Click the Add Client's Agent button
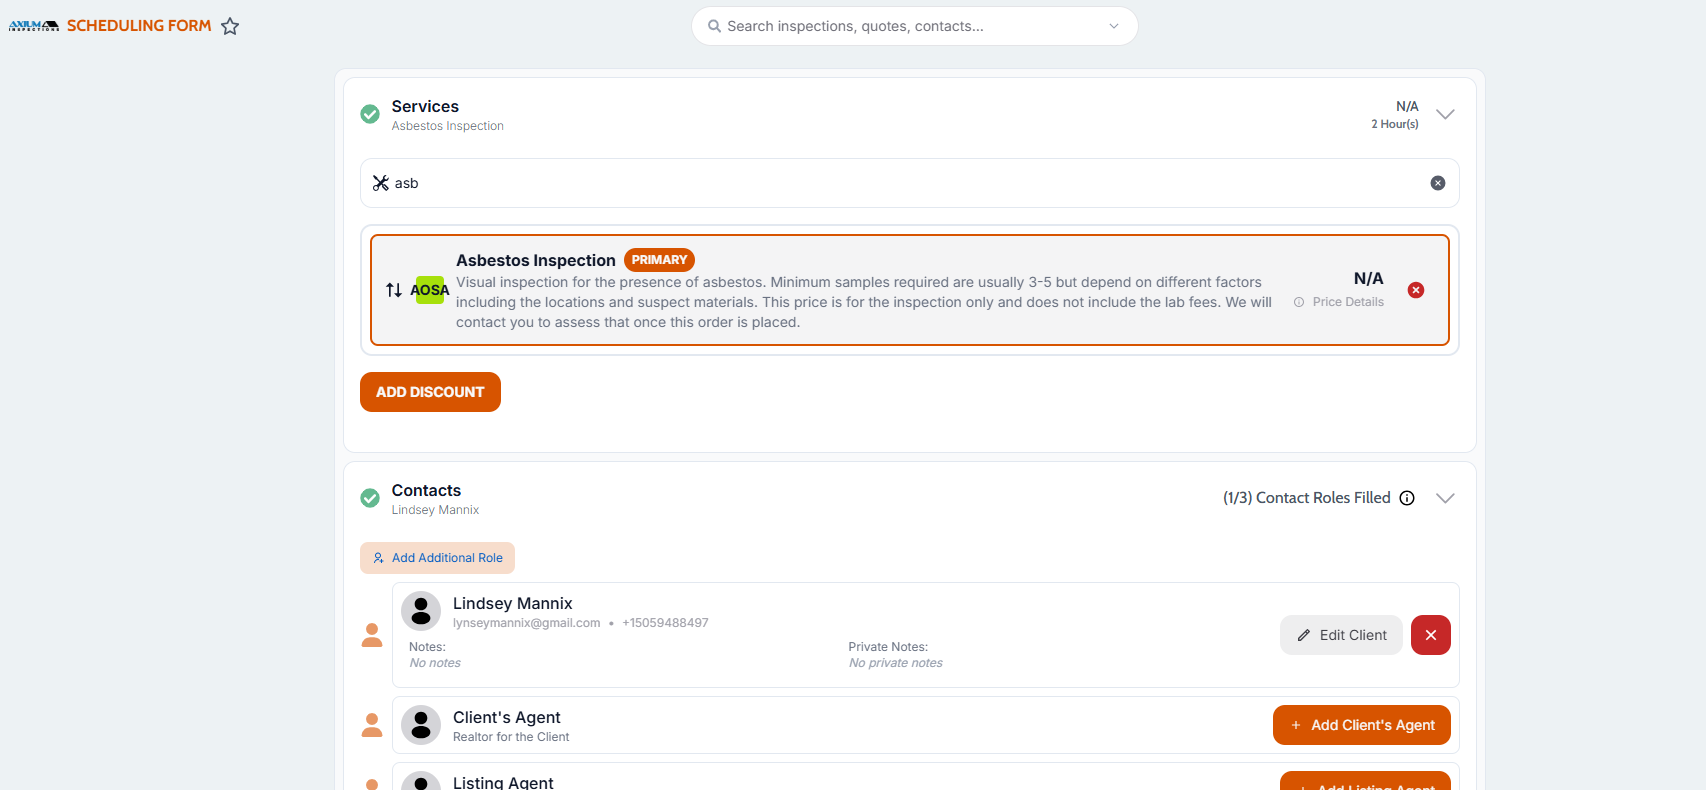Image resolution: width=1706 pixels, height=790 pixels. (x=1362, y=725)
